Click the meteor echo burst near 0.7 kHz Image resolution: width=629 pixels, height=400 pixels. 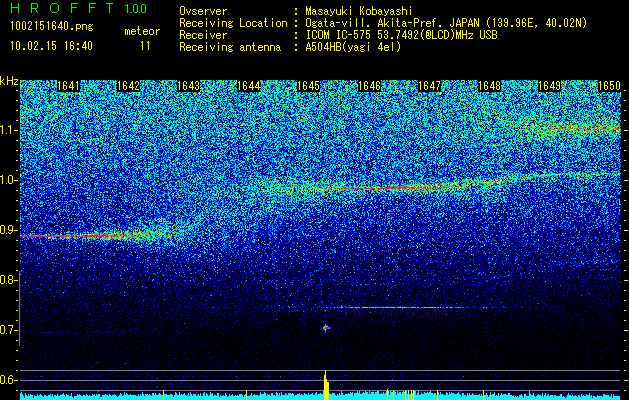tap(326, 328)
